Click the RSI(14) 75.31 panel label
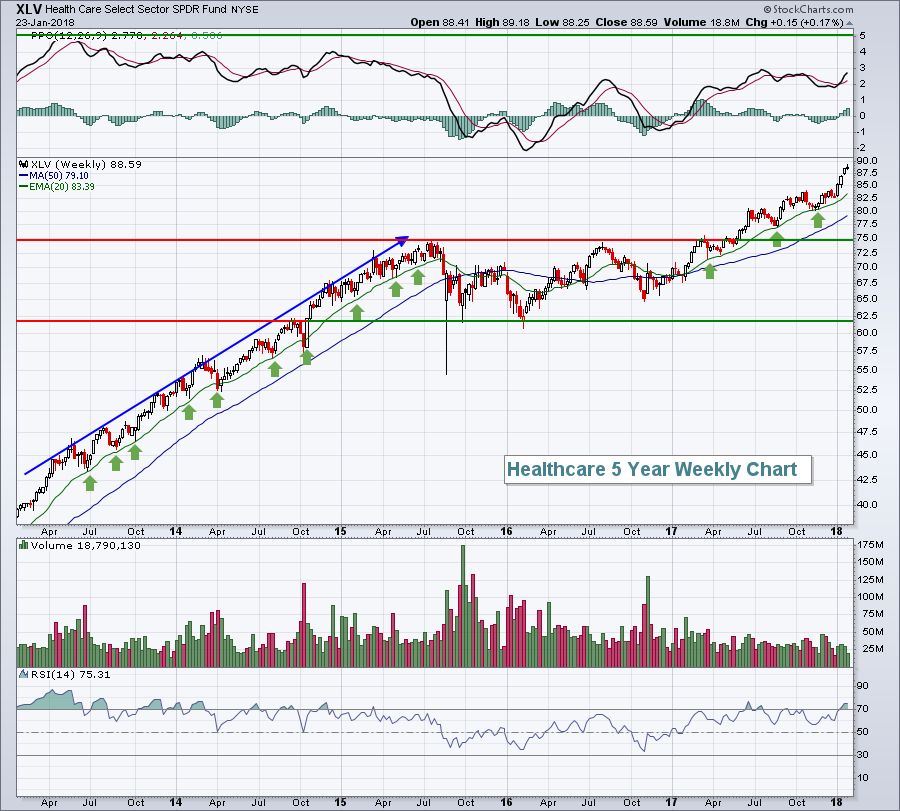The height and width of the screenshot is (811, 900). point(71,674)
